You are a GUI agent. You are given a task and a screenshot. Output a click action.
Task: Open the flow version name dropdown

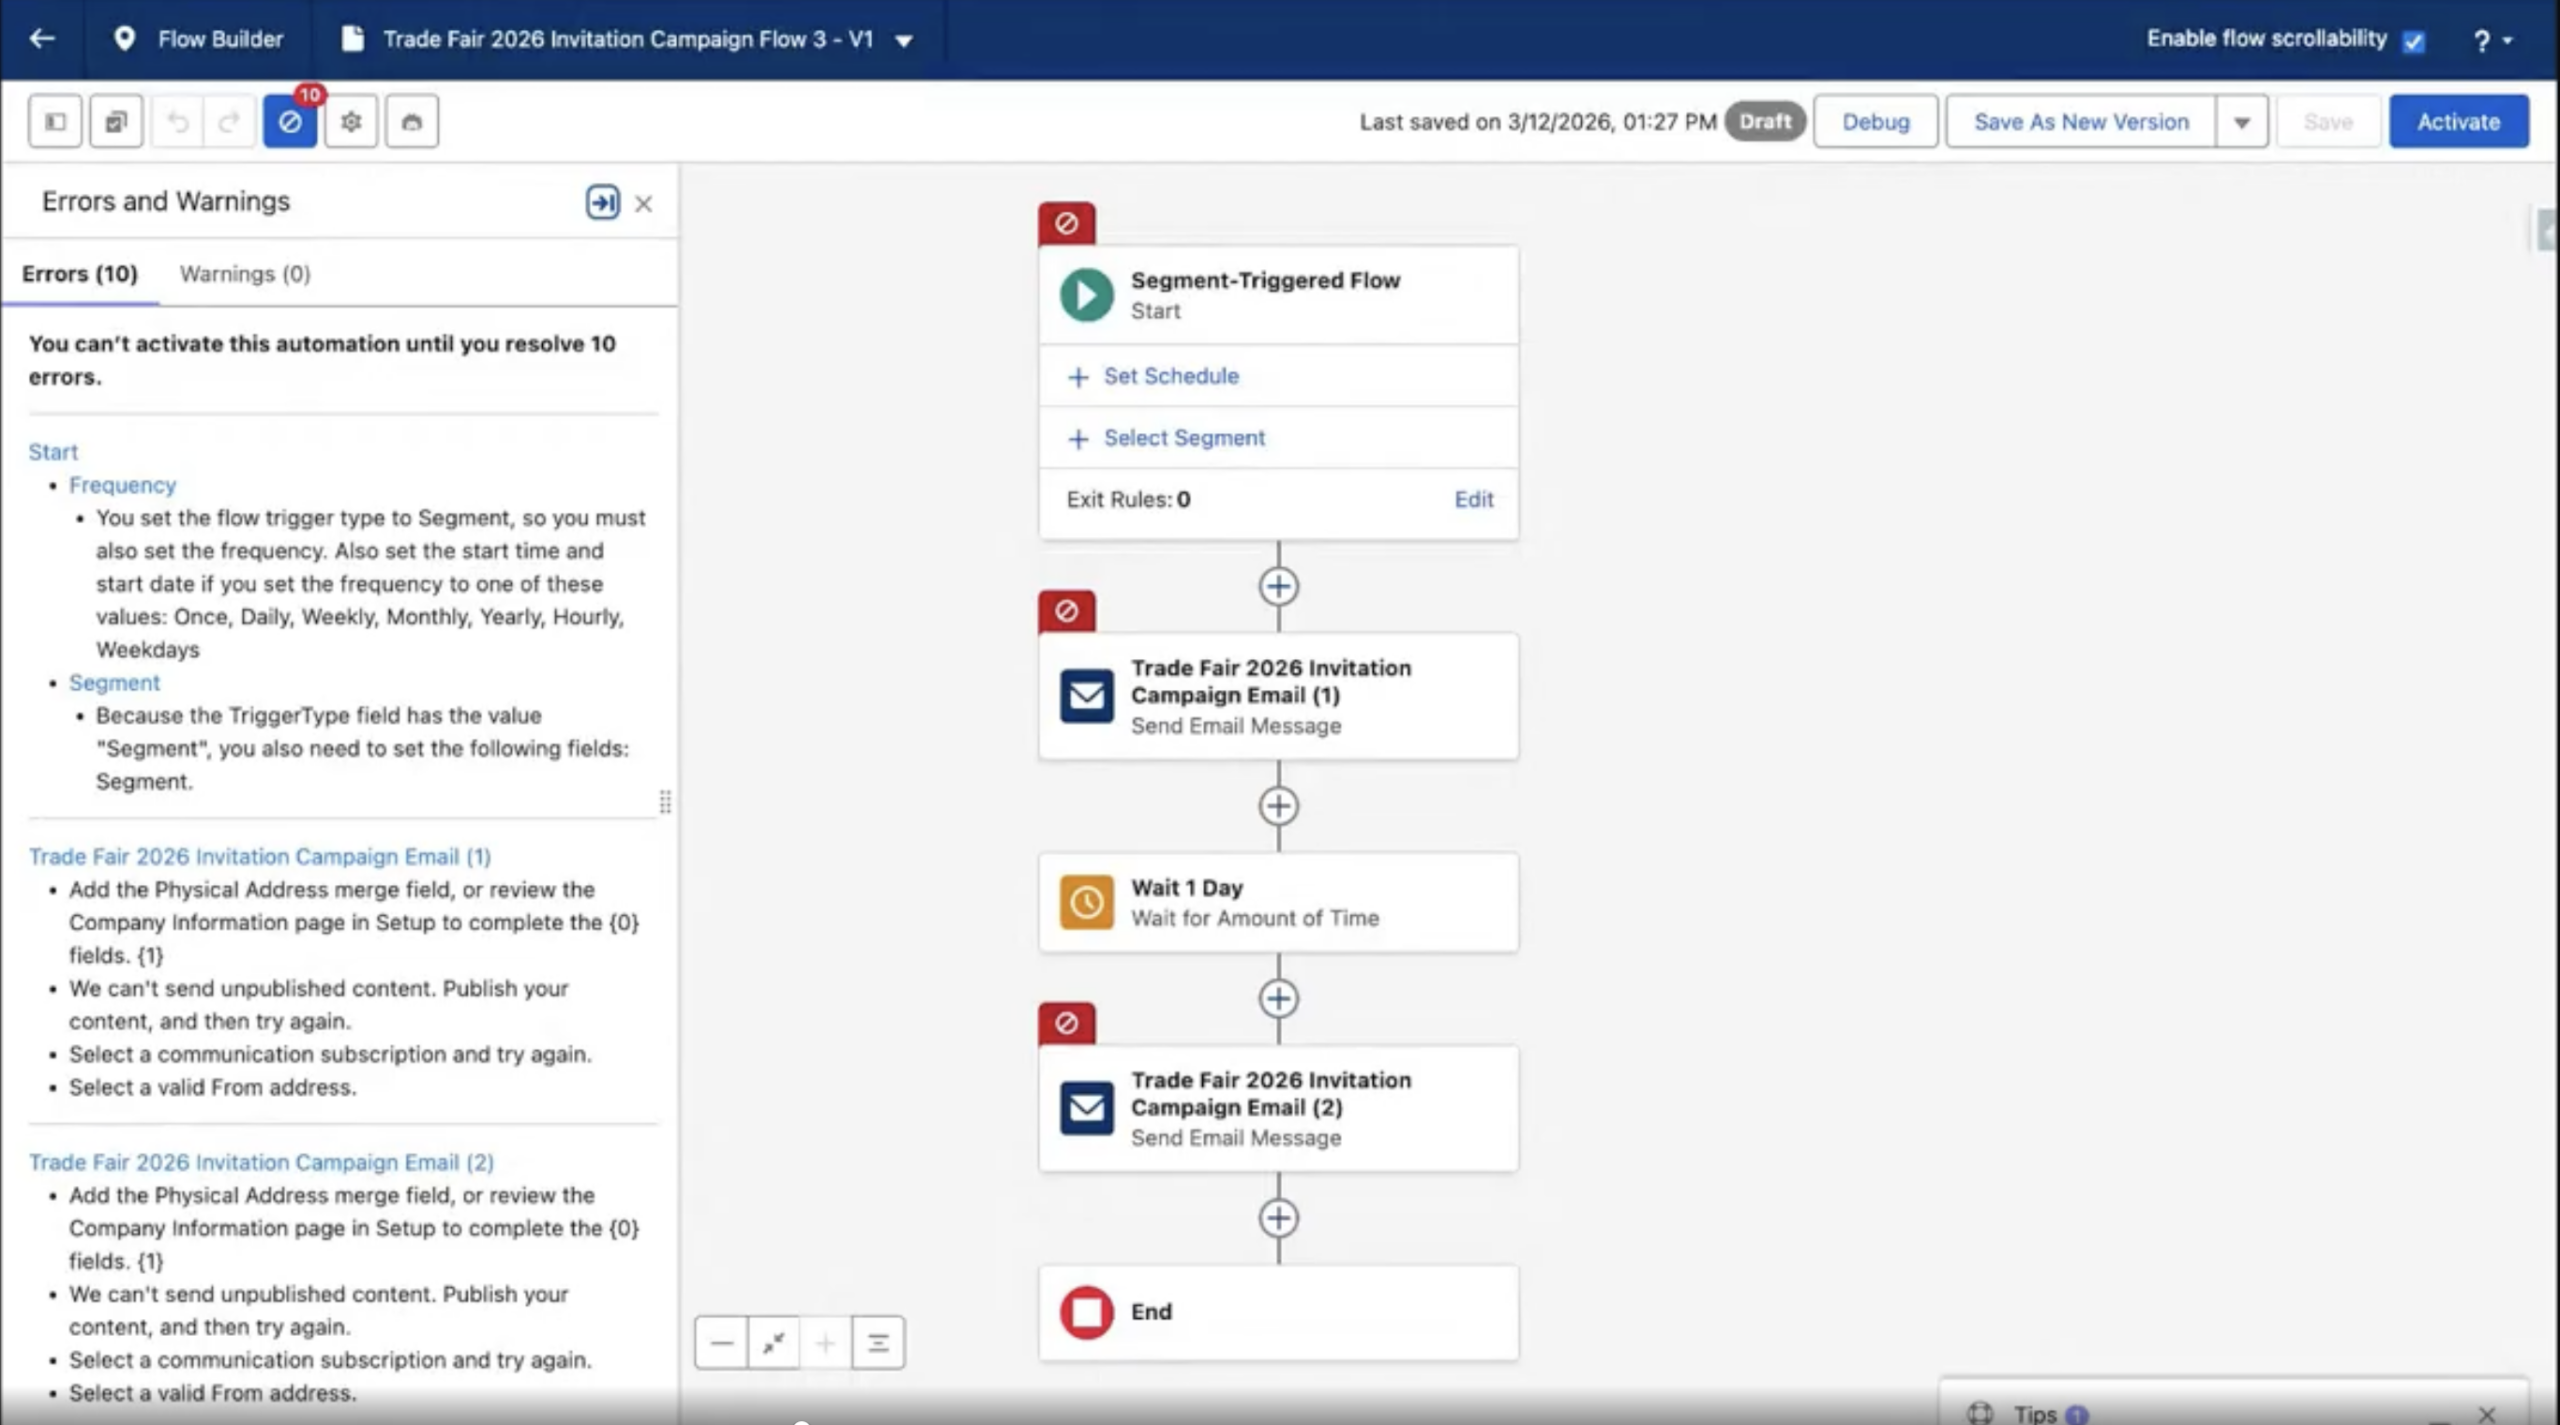(x=904, y=41)
